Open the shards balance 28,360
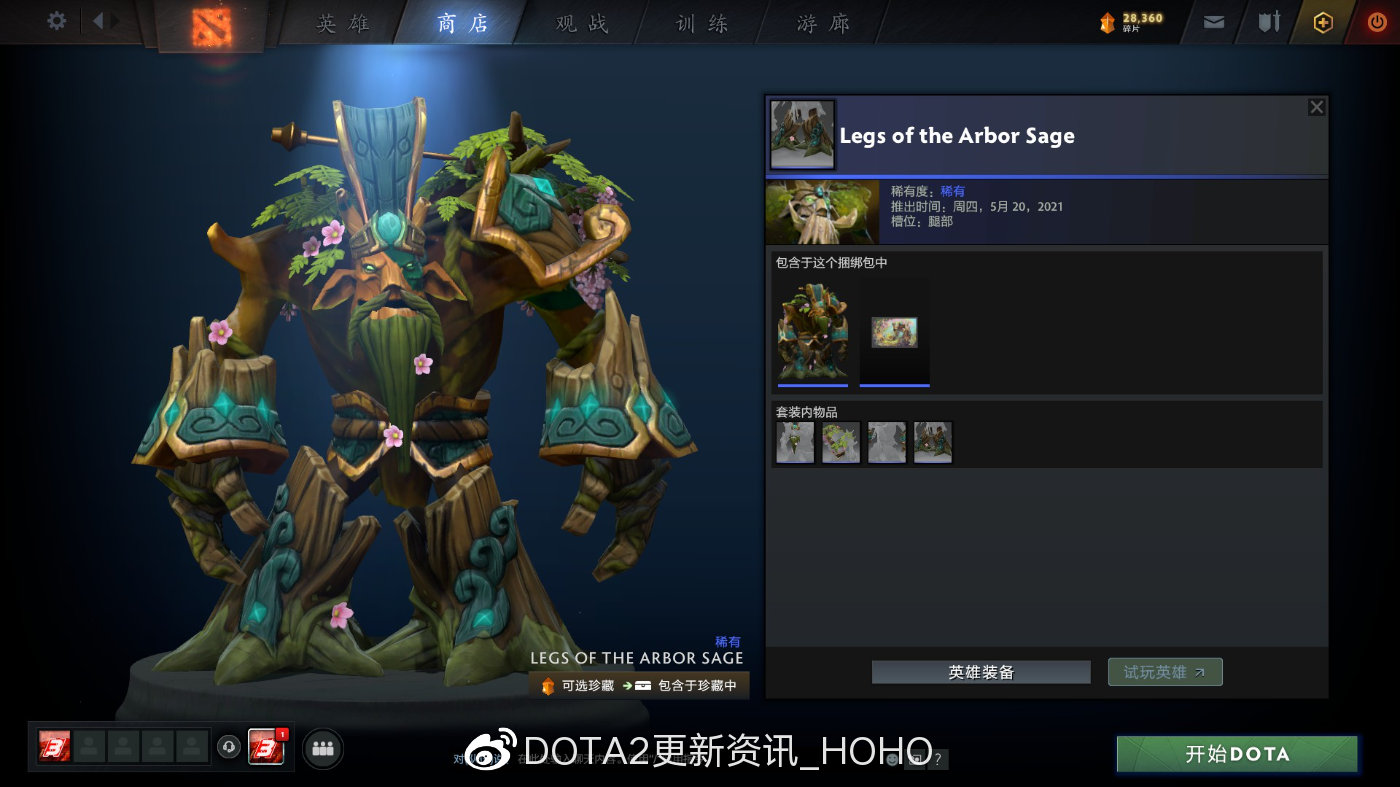Image resolution: width=1400 pixels, height=787 pixels. click(1131, 22)
